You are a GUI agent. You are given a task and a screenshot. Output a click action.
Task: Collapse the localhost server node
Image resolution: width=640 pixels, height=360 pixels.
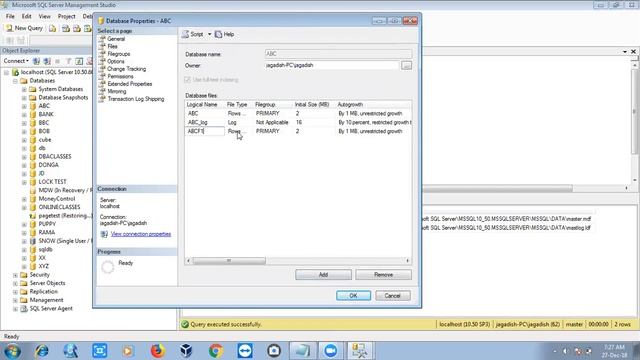7,72
